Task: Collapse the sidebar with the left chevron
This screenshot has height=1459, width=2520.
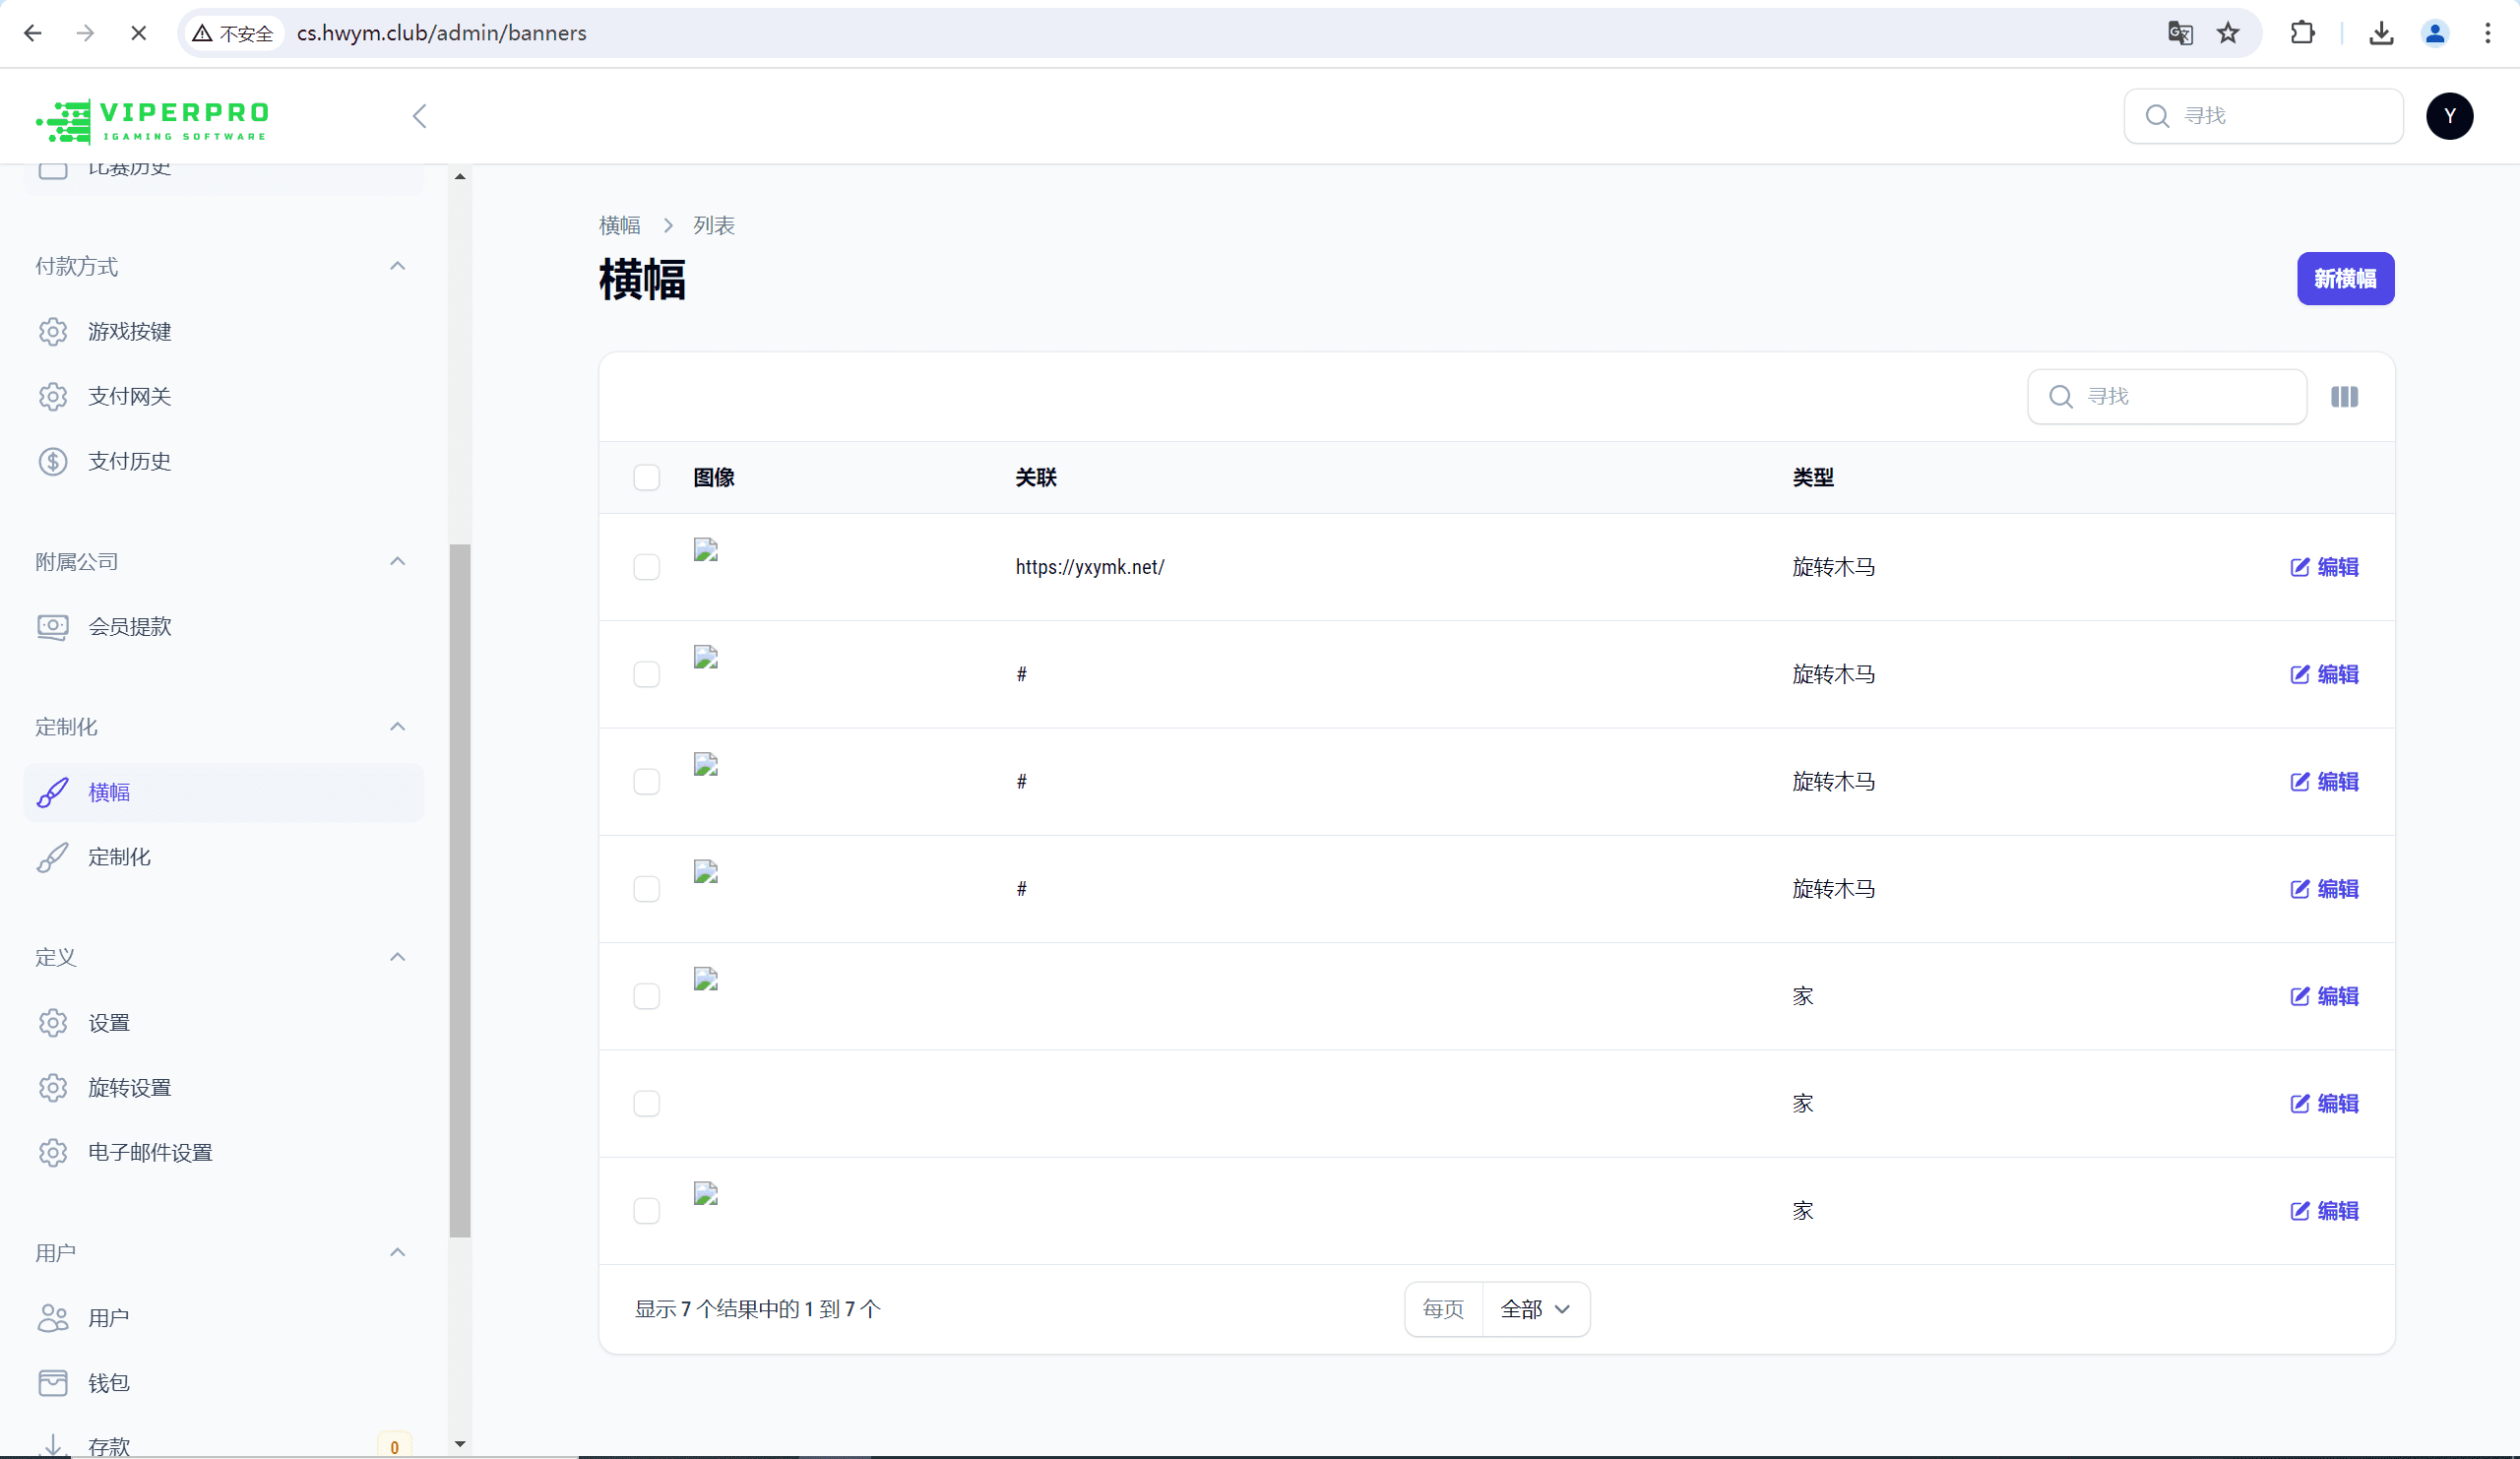Action: pyautogui.click(x=419, y=116)
